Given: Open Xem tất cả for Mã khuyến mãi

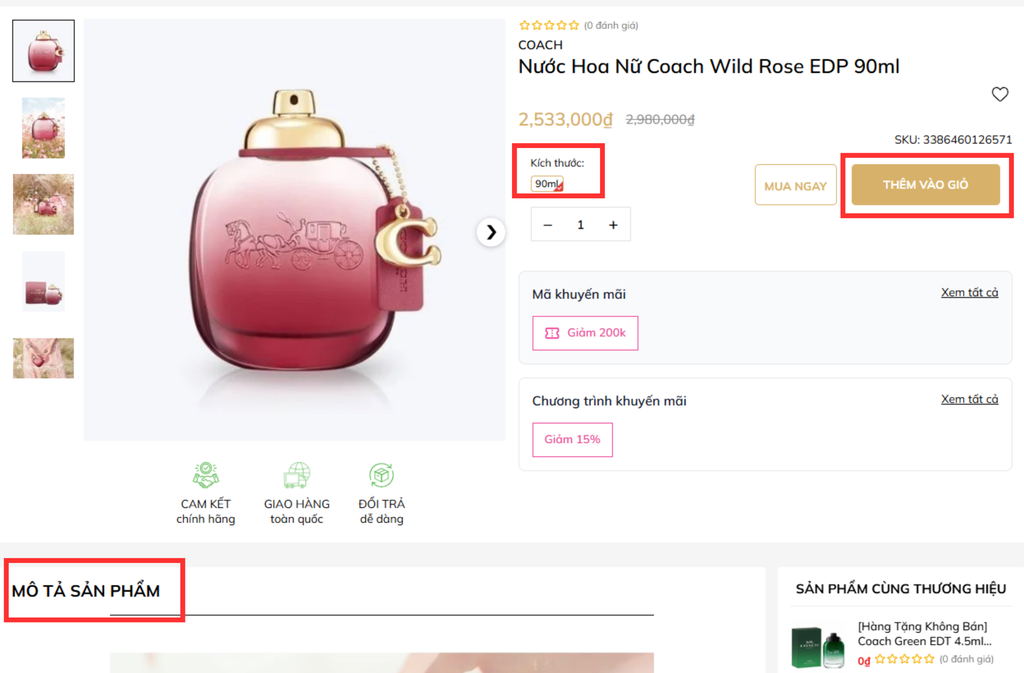Looking at the screenshot, I should coord(969,292).
